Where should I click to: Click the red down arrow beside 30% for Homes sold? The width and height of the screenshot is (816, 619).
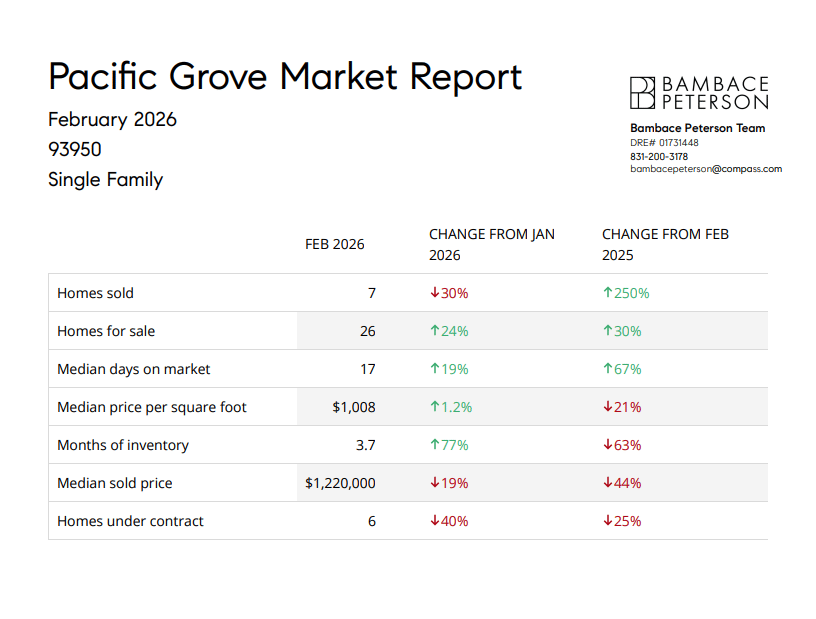click(434, 293)
